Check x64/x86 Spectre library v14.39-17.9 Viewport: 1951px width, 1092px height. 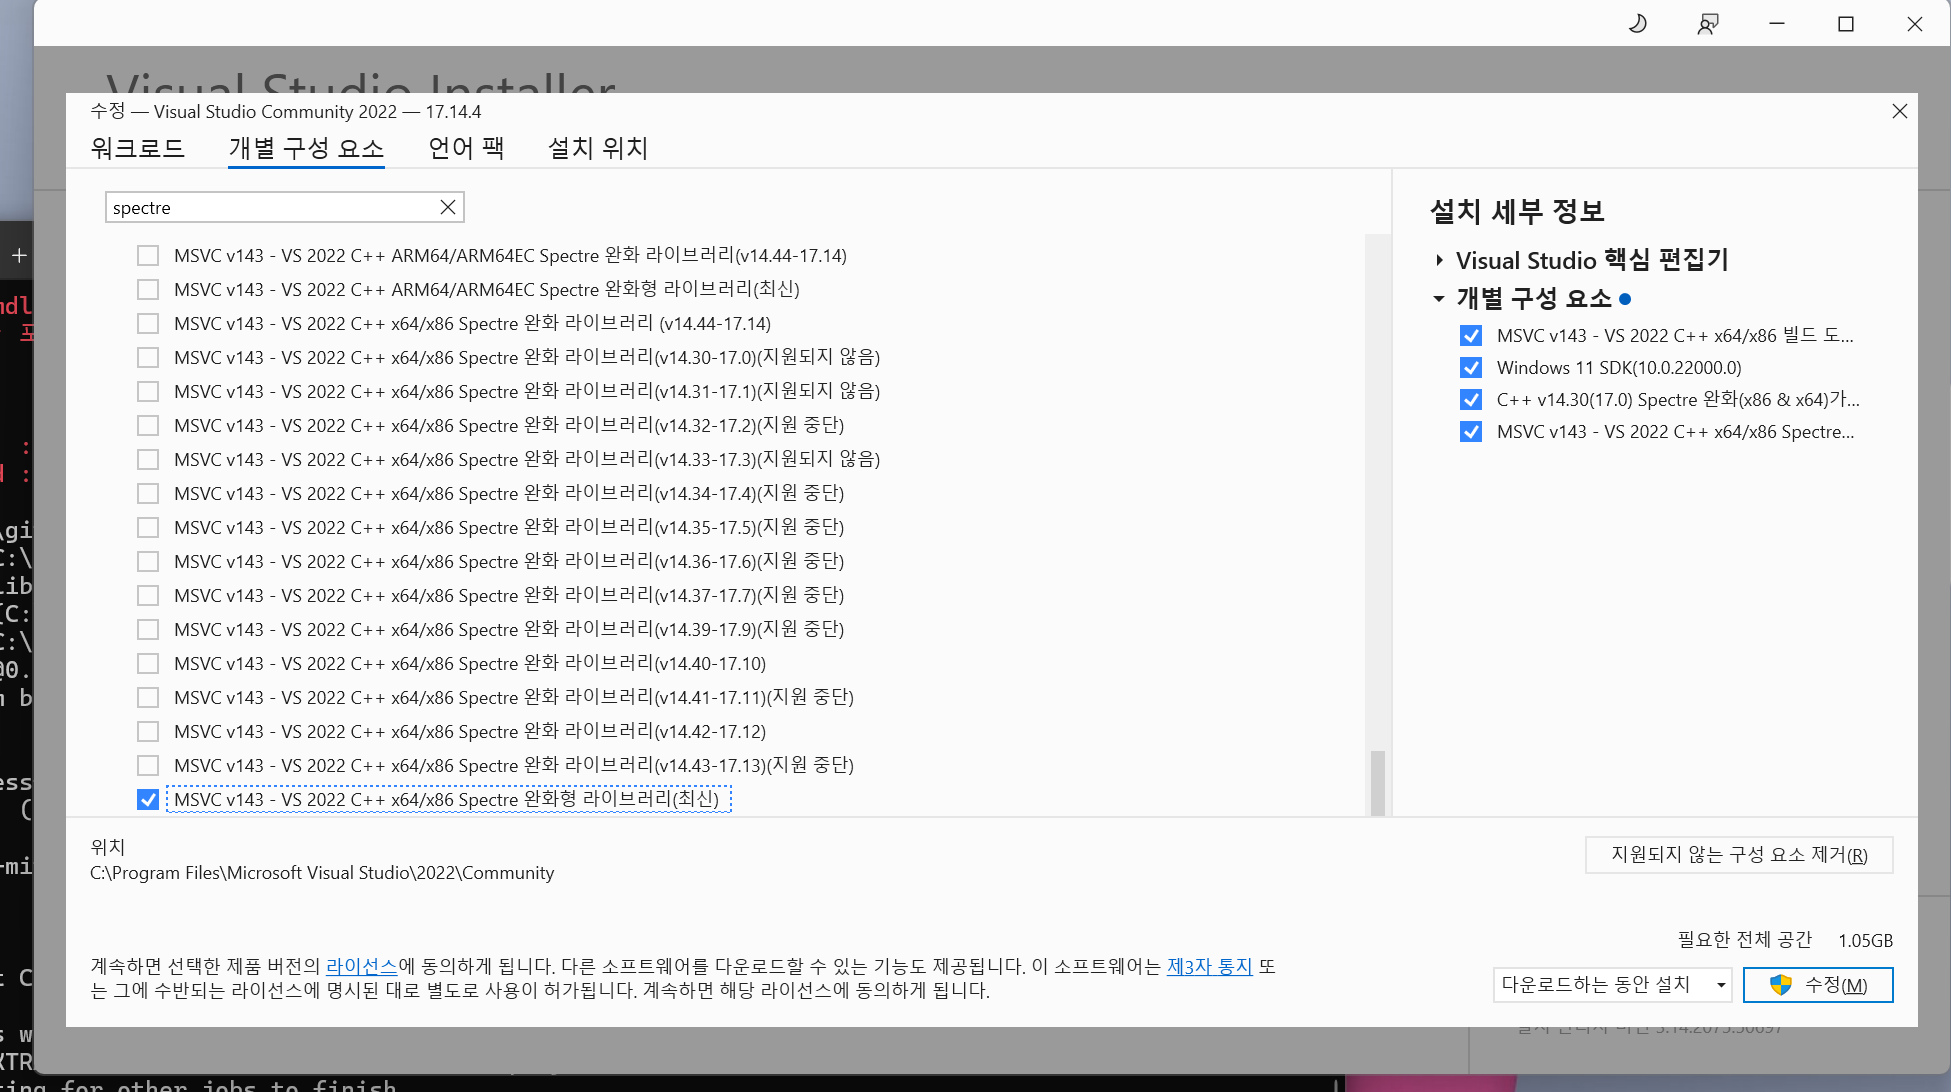pyautogui.click(x=148, y=630)
